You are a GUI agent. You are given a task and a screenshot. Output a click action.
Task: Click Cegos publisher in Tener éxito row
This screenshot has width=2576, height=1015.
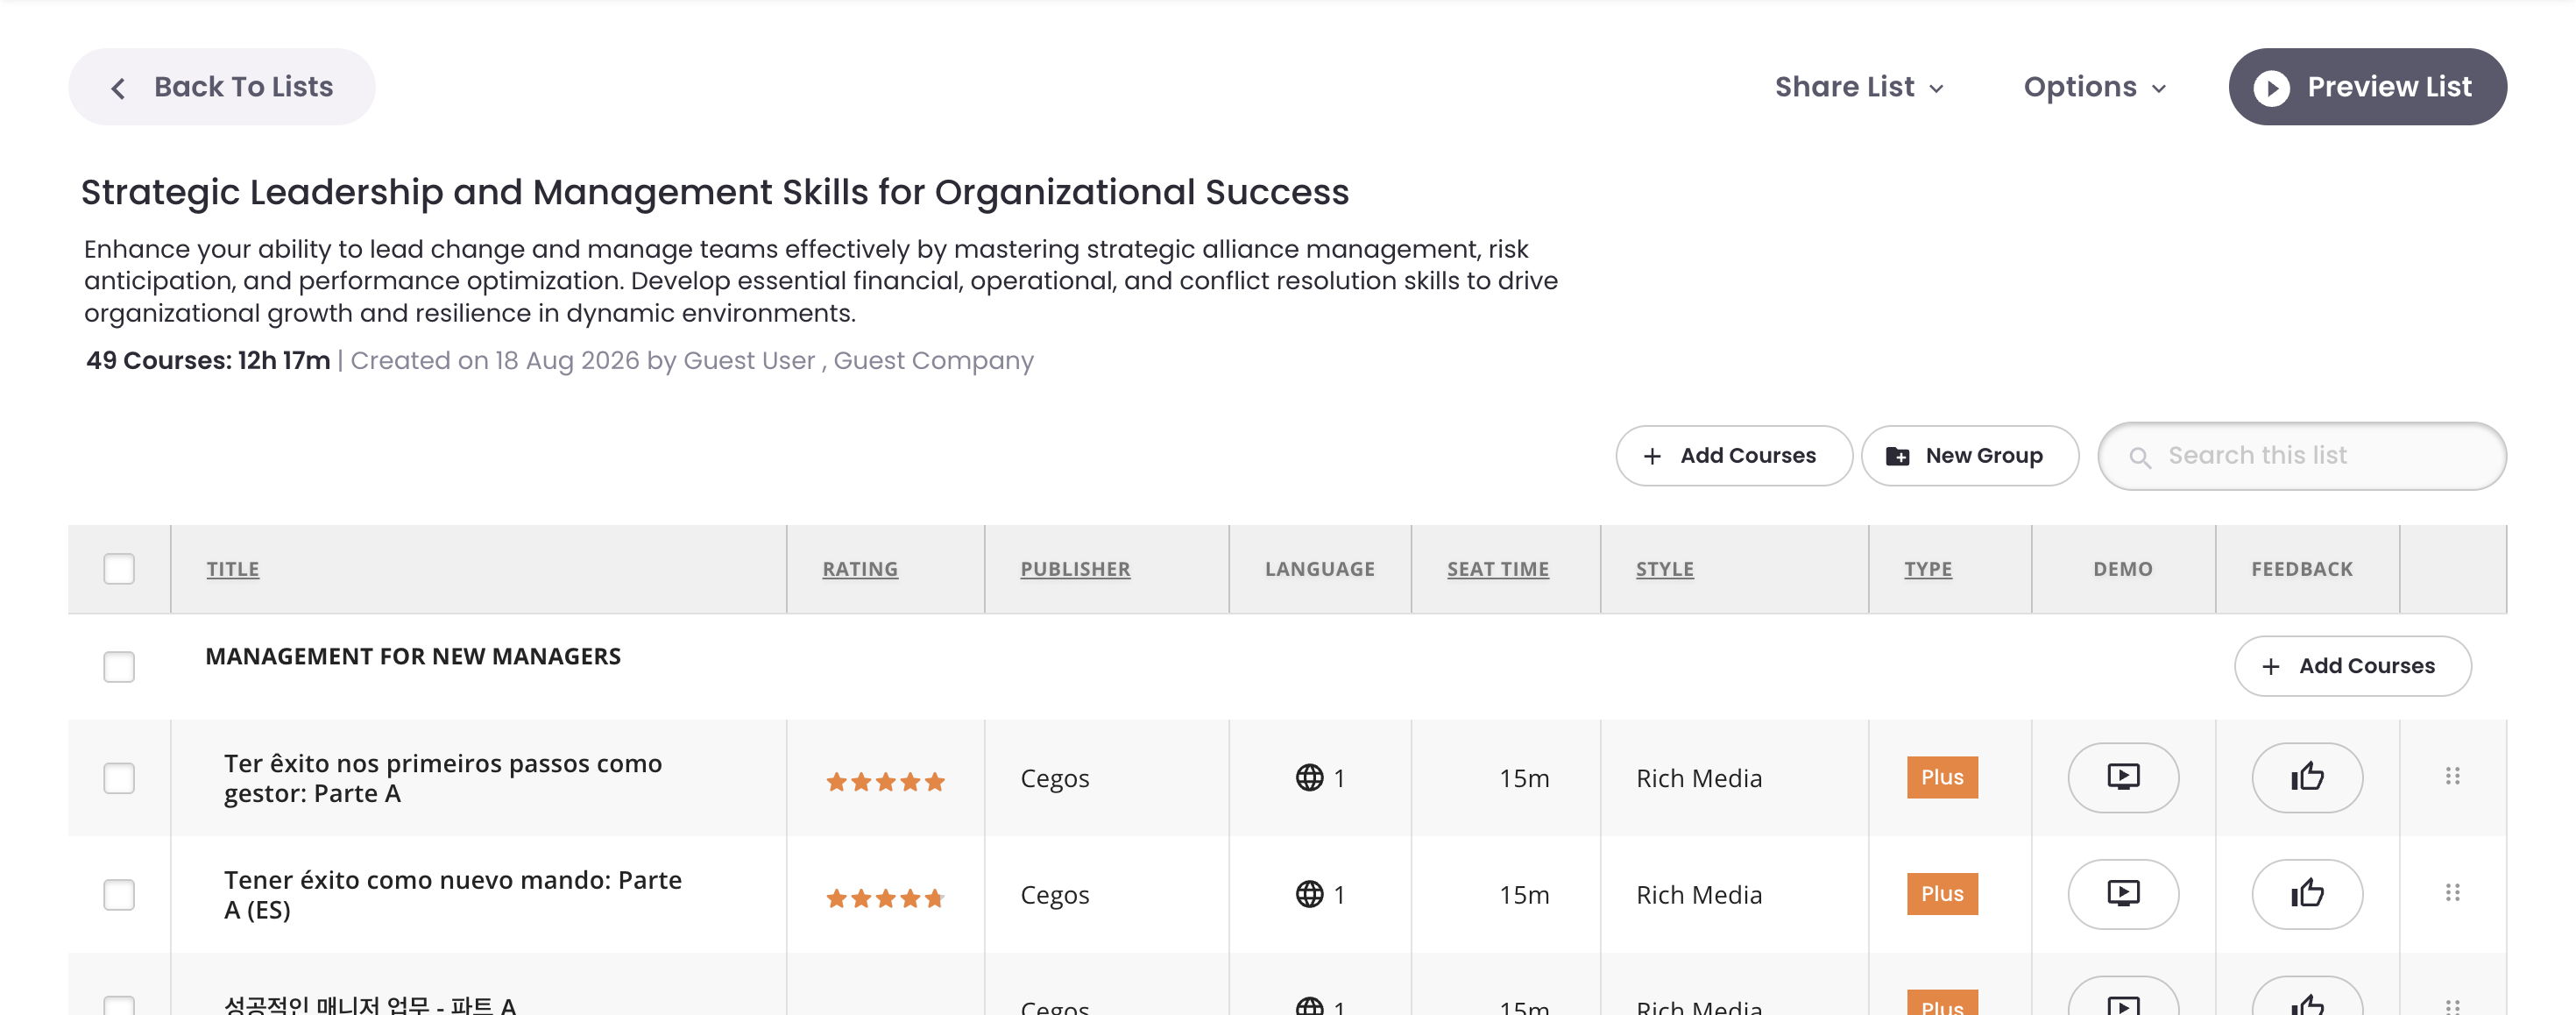(x=1055, y=895)
